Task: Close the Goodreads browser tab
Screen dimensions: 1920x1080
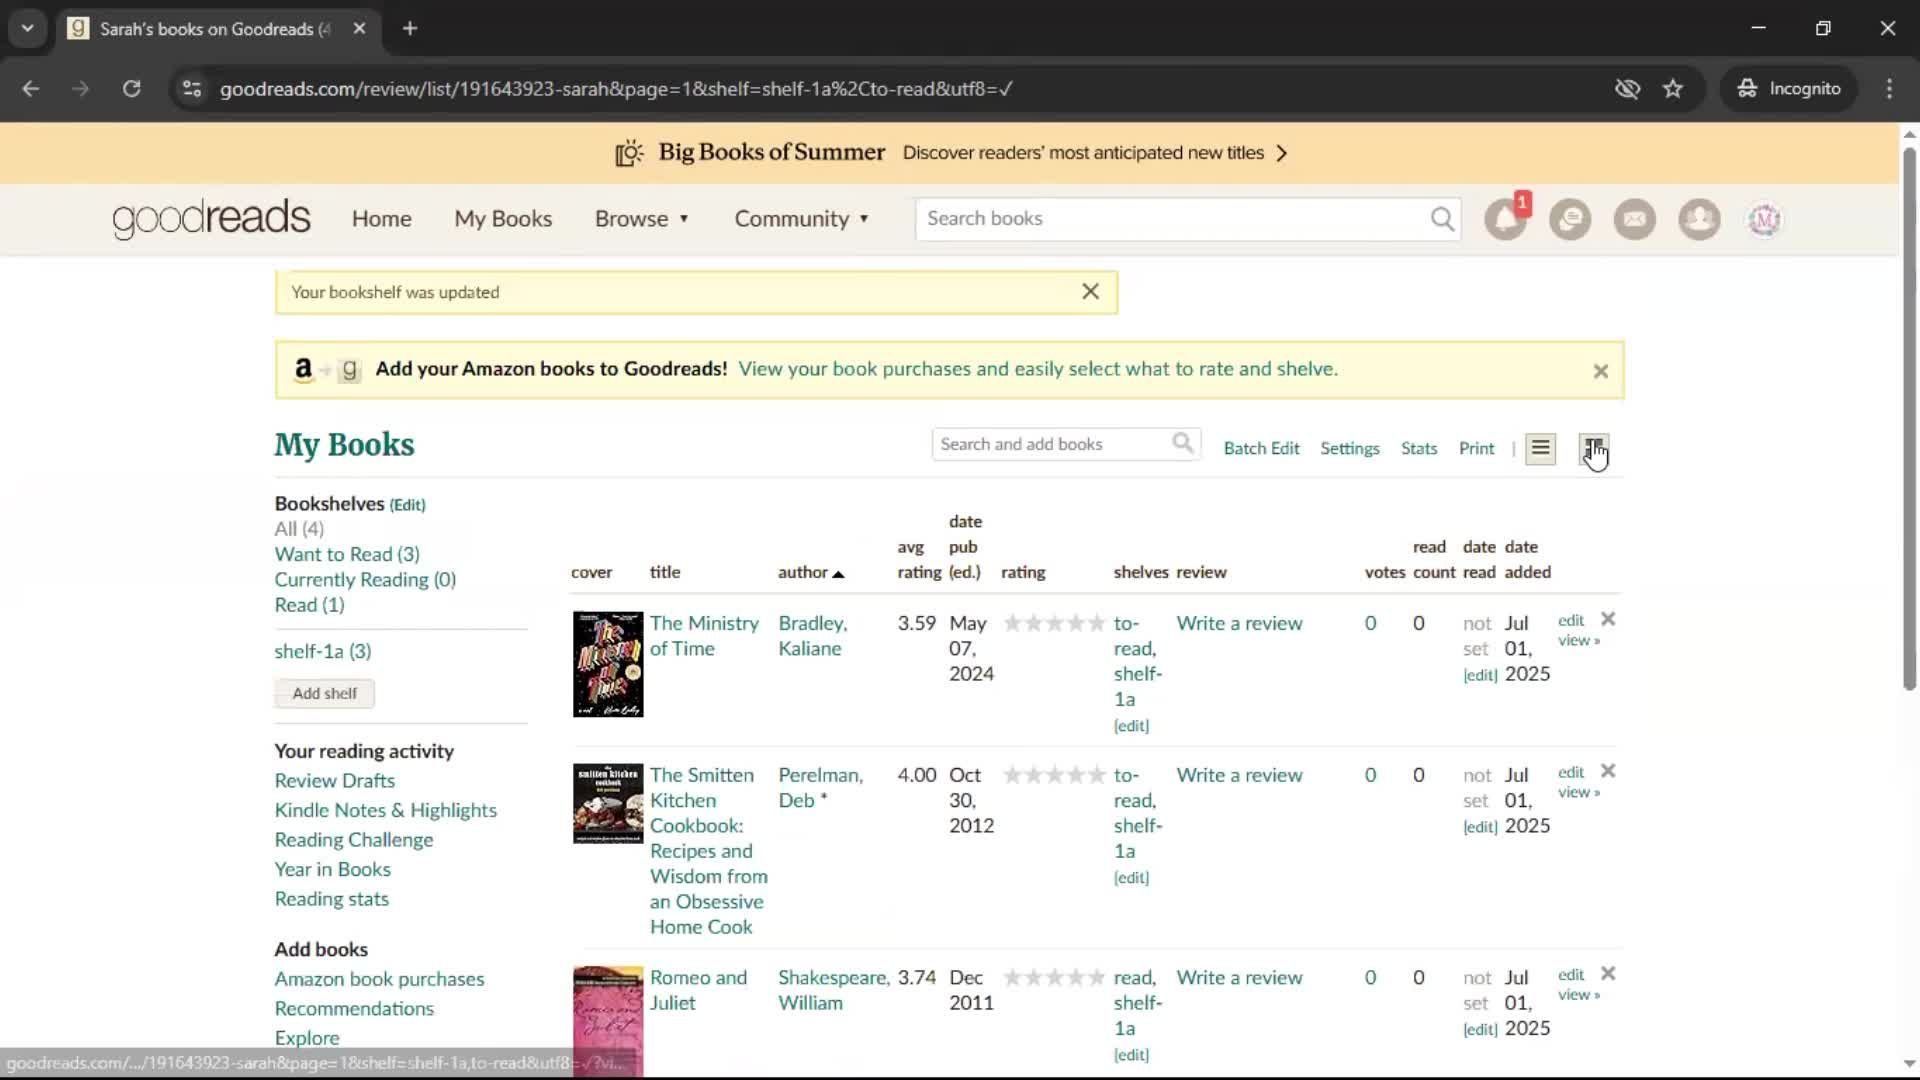Action: coord(359,28)
